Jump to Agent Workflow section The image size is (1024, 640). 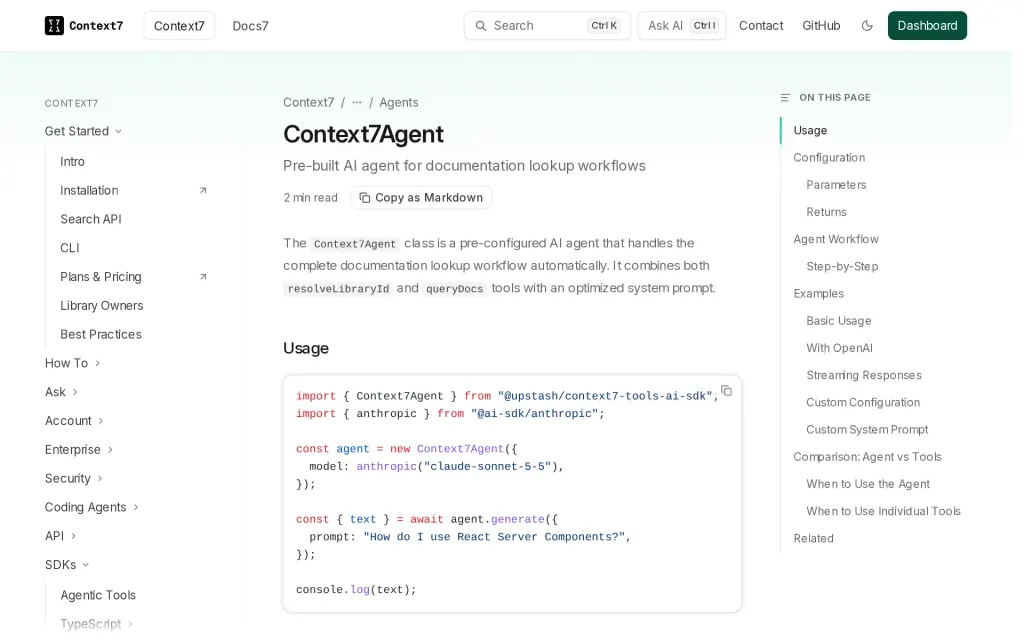(836, 239)
